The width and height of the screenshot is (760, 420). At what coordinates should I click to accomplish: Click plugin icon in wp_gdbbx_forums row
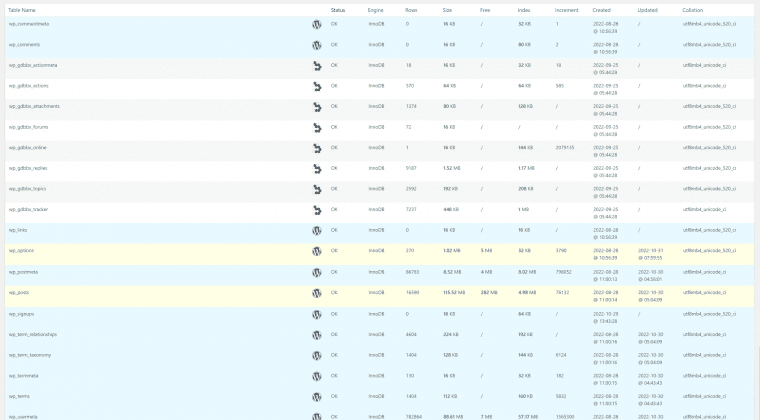point(317,128)
